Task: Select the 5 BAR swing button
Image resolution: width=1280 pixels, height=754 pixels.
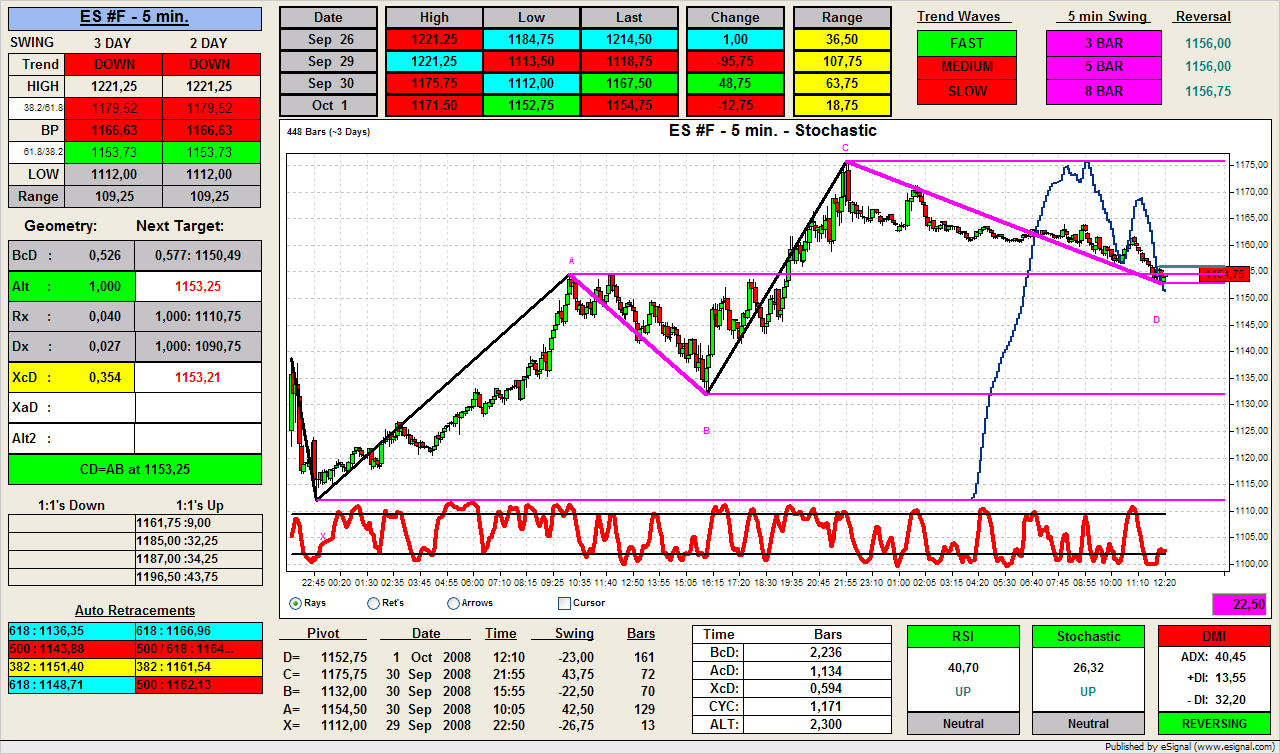Action: click(1103, 67)
